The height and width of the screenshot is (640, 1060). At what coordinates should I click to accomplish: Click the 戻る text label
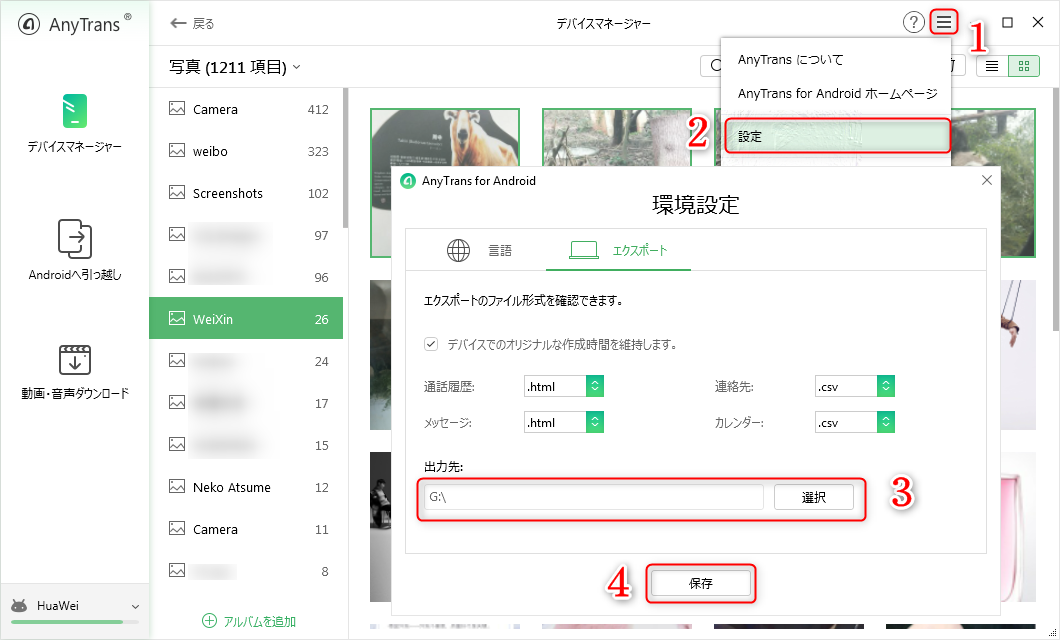click(203, 24)
